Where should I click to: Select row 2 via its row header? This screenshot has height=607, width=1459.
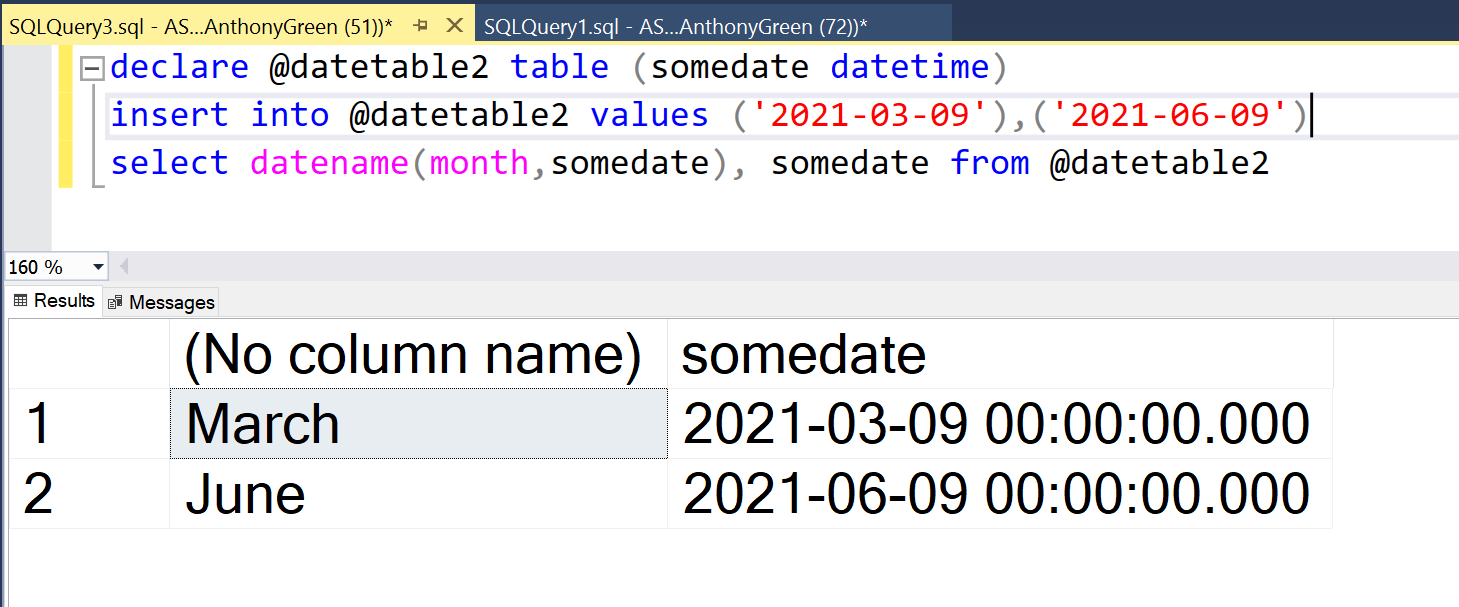coord(88,494)
